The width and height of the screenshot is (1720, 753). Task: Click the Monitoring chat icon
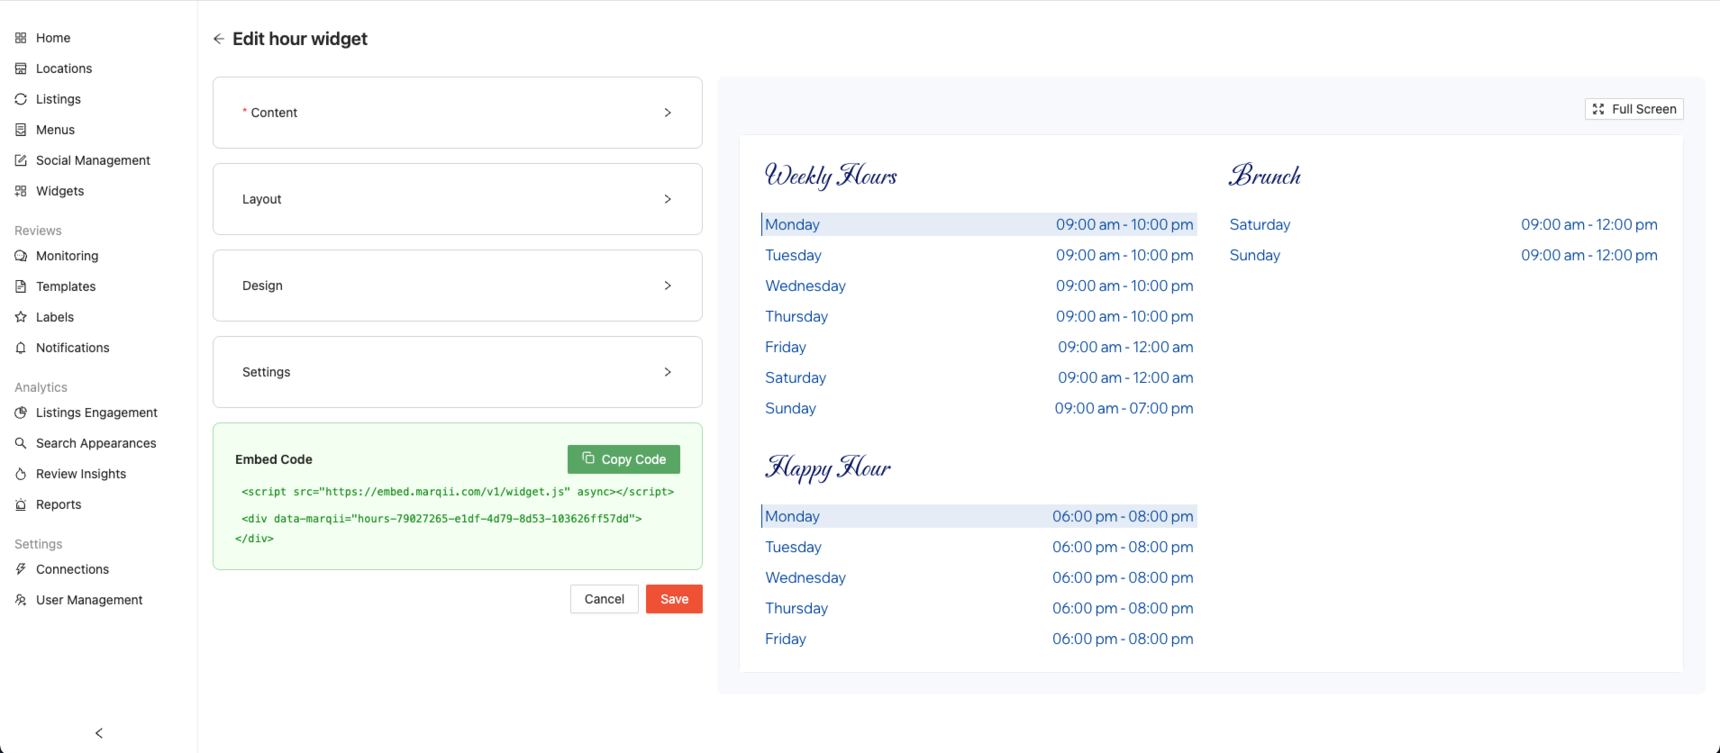[21, 256]
